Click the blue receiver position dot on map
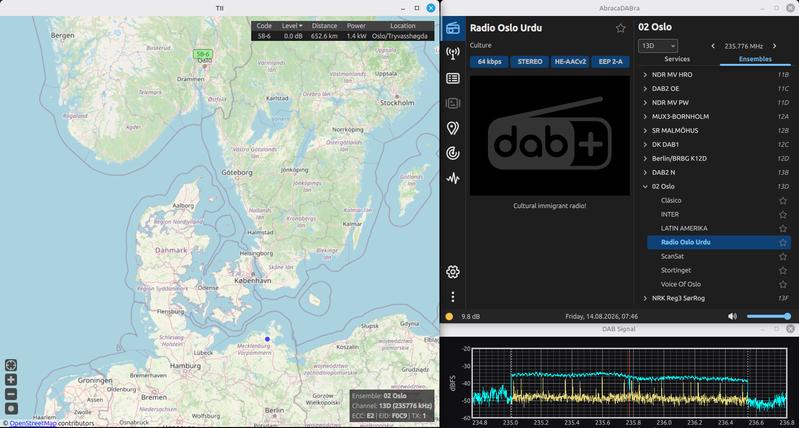This screenshot has height=428, width=799. [268, 339]
